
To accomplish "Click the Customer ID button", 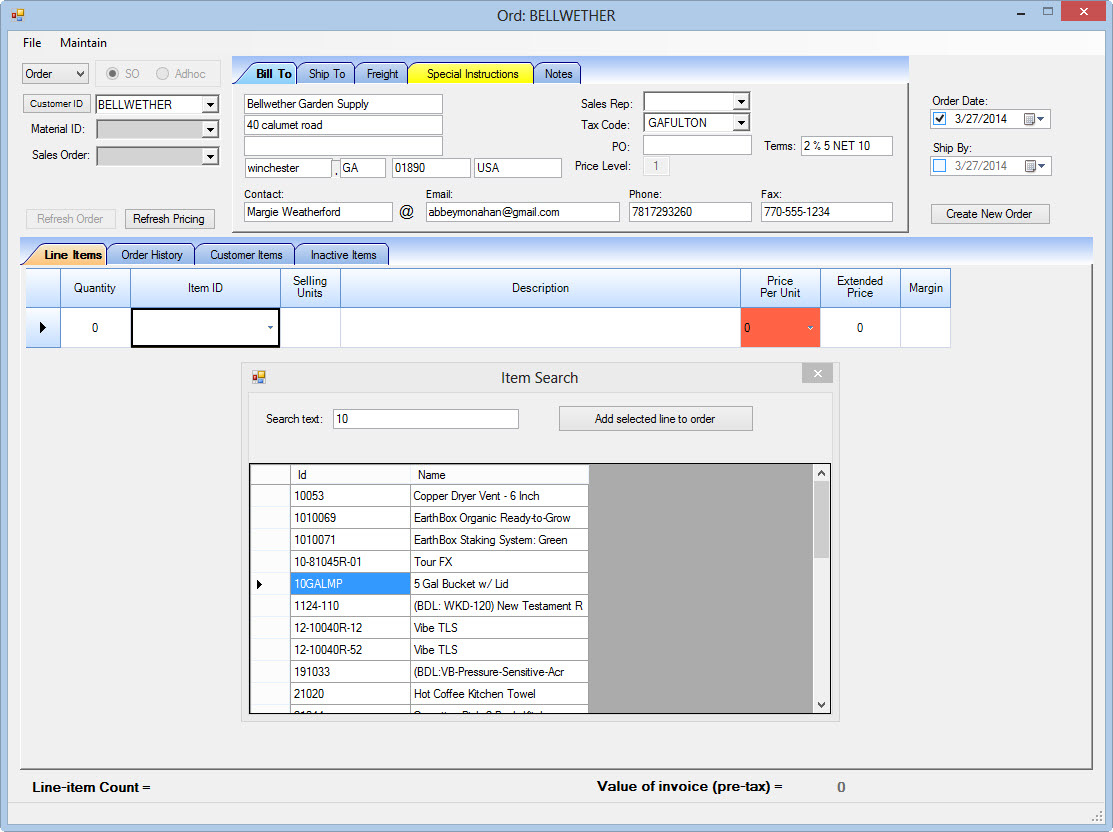I will [56, 104].
